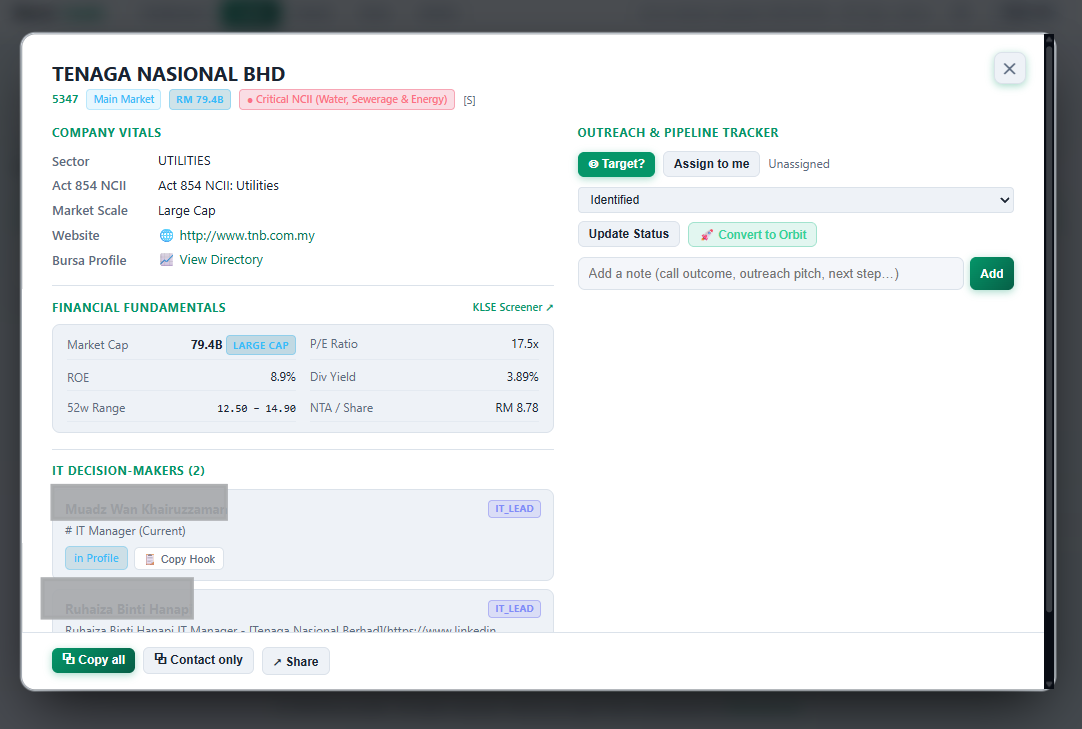Assign this company to me
Screen dimensions: 1082x729
711,164
